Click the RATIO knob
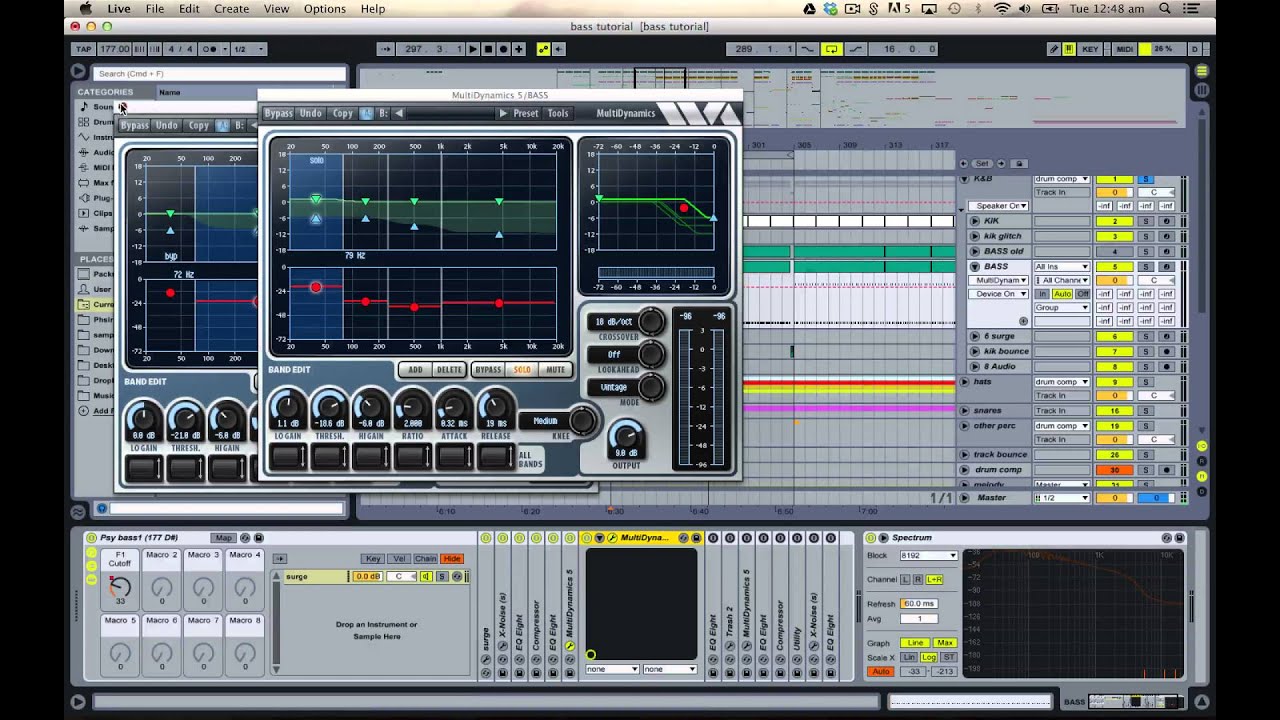1280x720 pixels. (412, 407)
